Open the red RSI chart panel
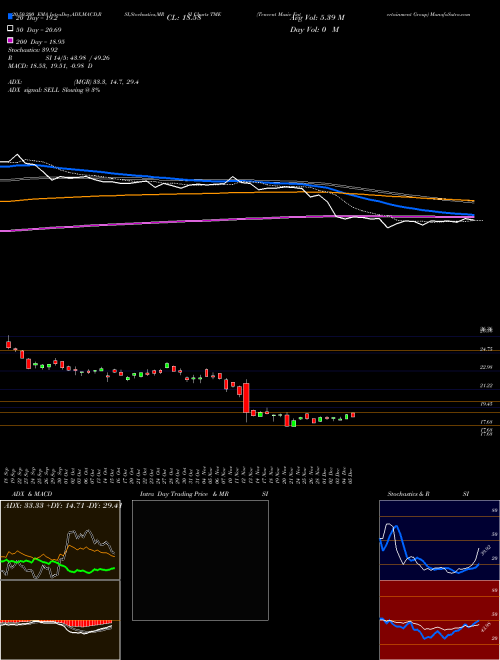Viewport: 500px width, 660px height. (x=439, y=620)
